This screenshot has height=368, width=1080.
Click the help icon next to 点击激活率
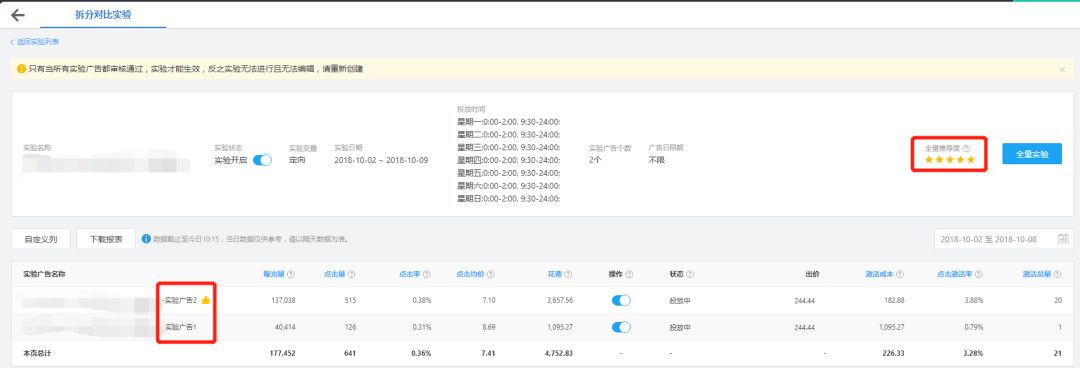point(979,274)
